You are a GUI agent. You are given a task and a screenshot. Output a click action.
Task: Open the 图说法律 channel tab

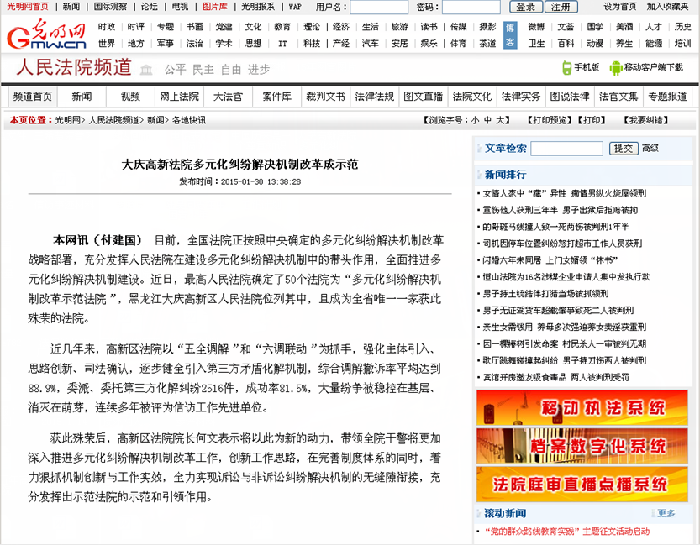(x=570, y=97)
